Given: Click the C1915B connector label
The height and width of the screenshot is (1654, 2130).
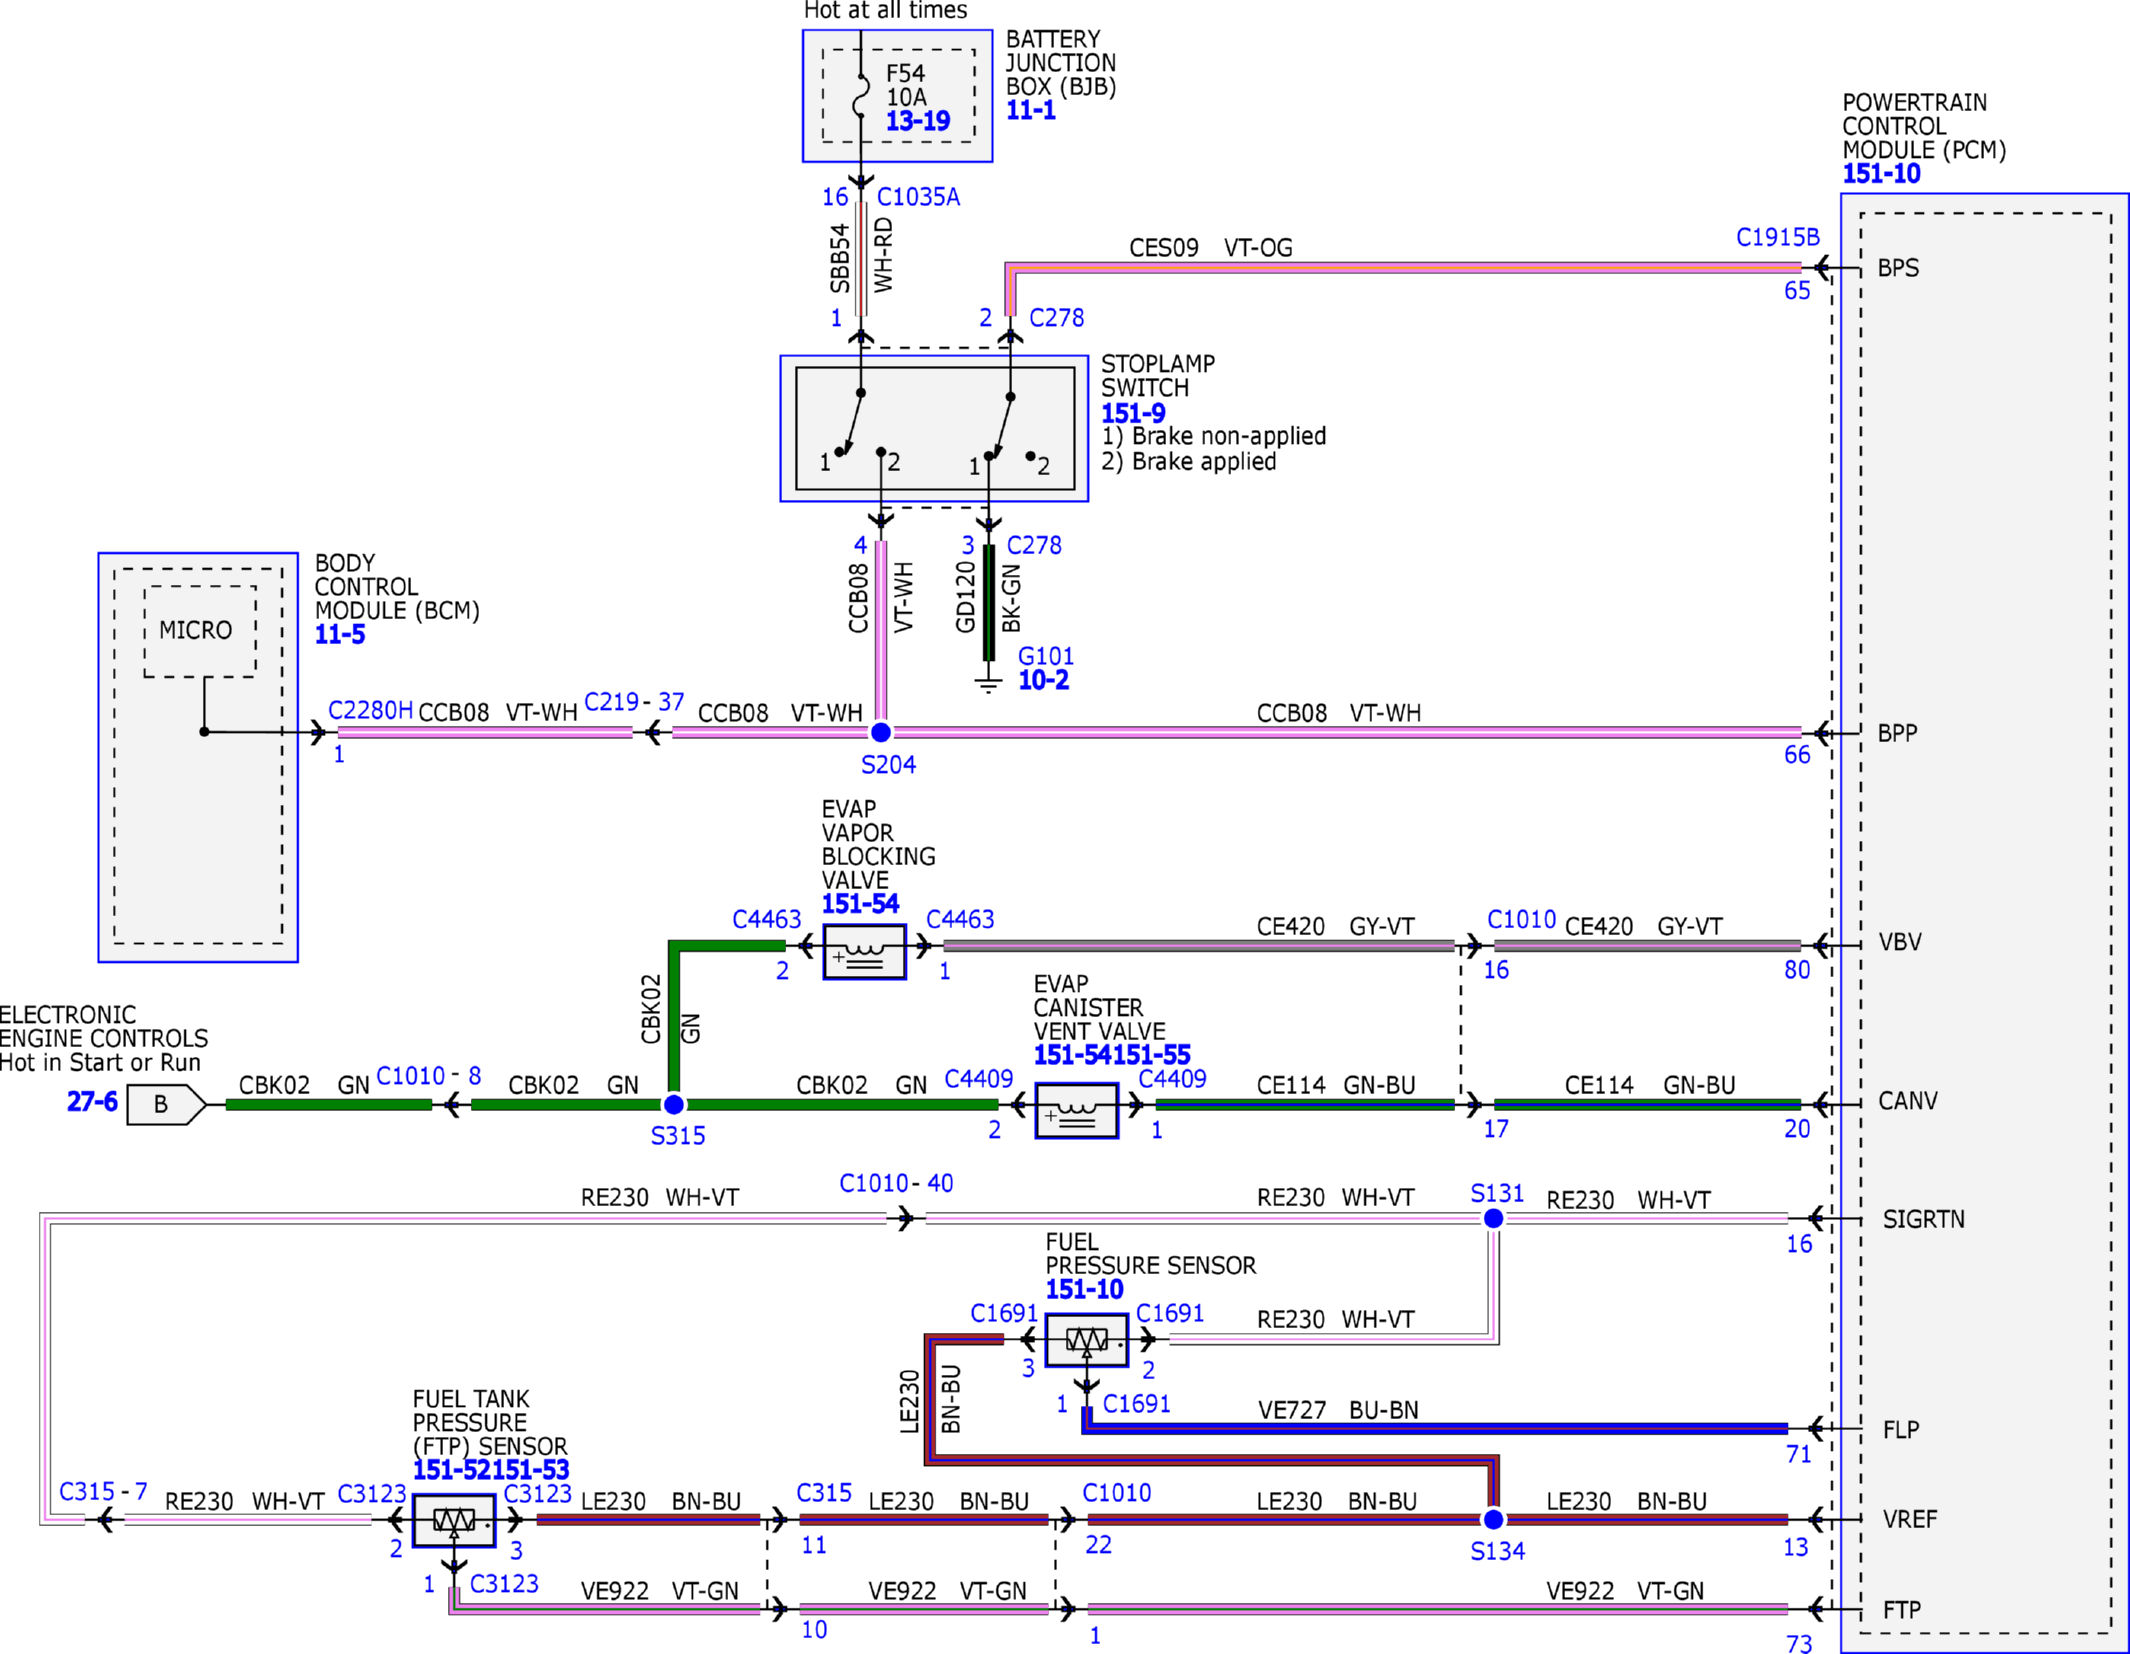Looking at the screenshot, I should pyautogui.click(x=1777, y=237).
